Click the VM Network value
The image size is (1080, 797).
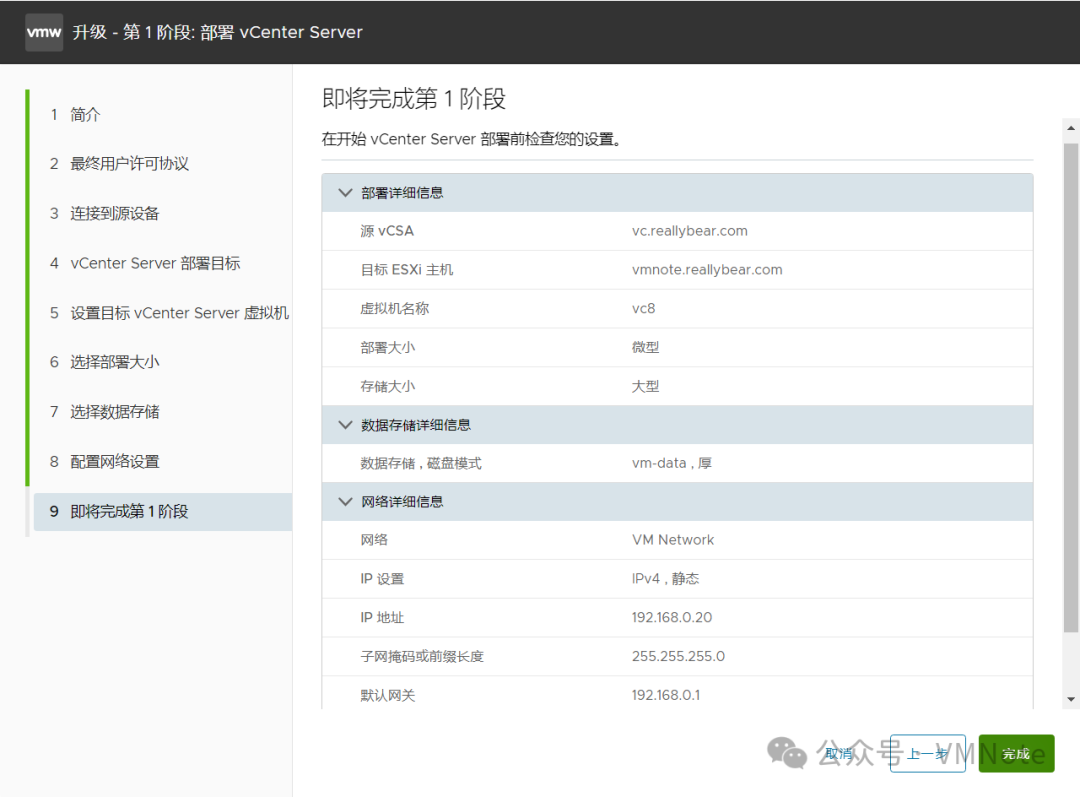(x=673, y=540)
